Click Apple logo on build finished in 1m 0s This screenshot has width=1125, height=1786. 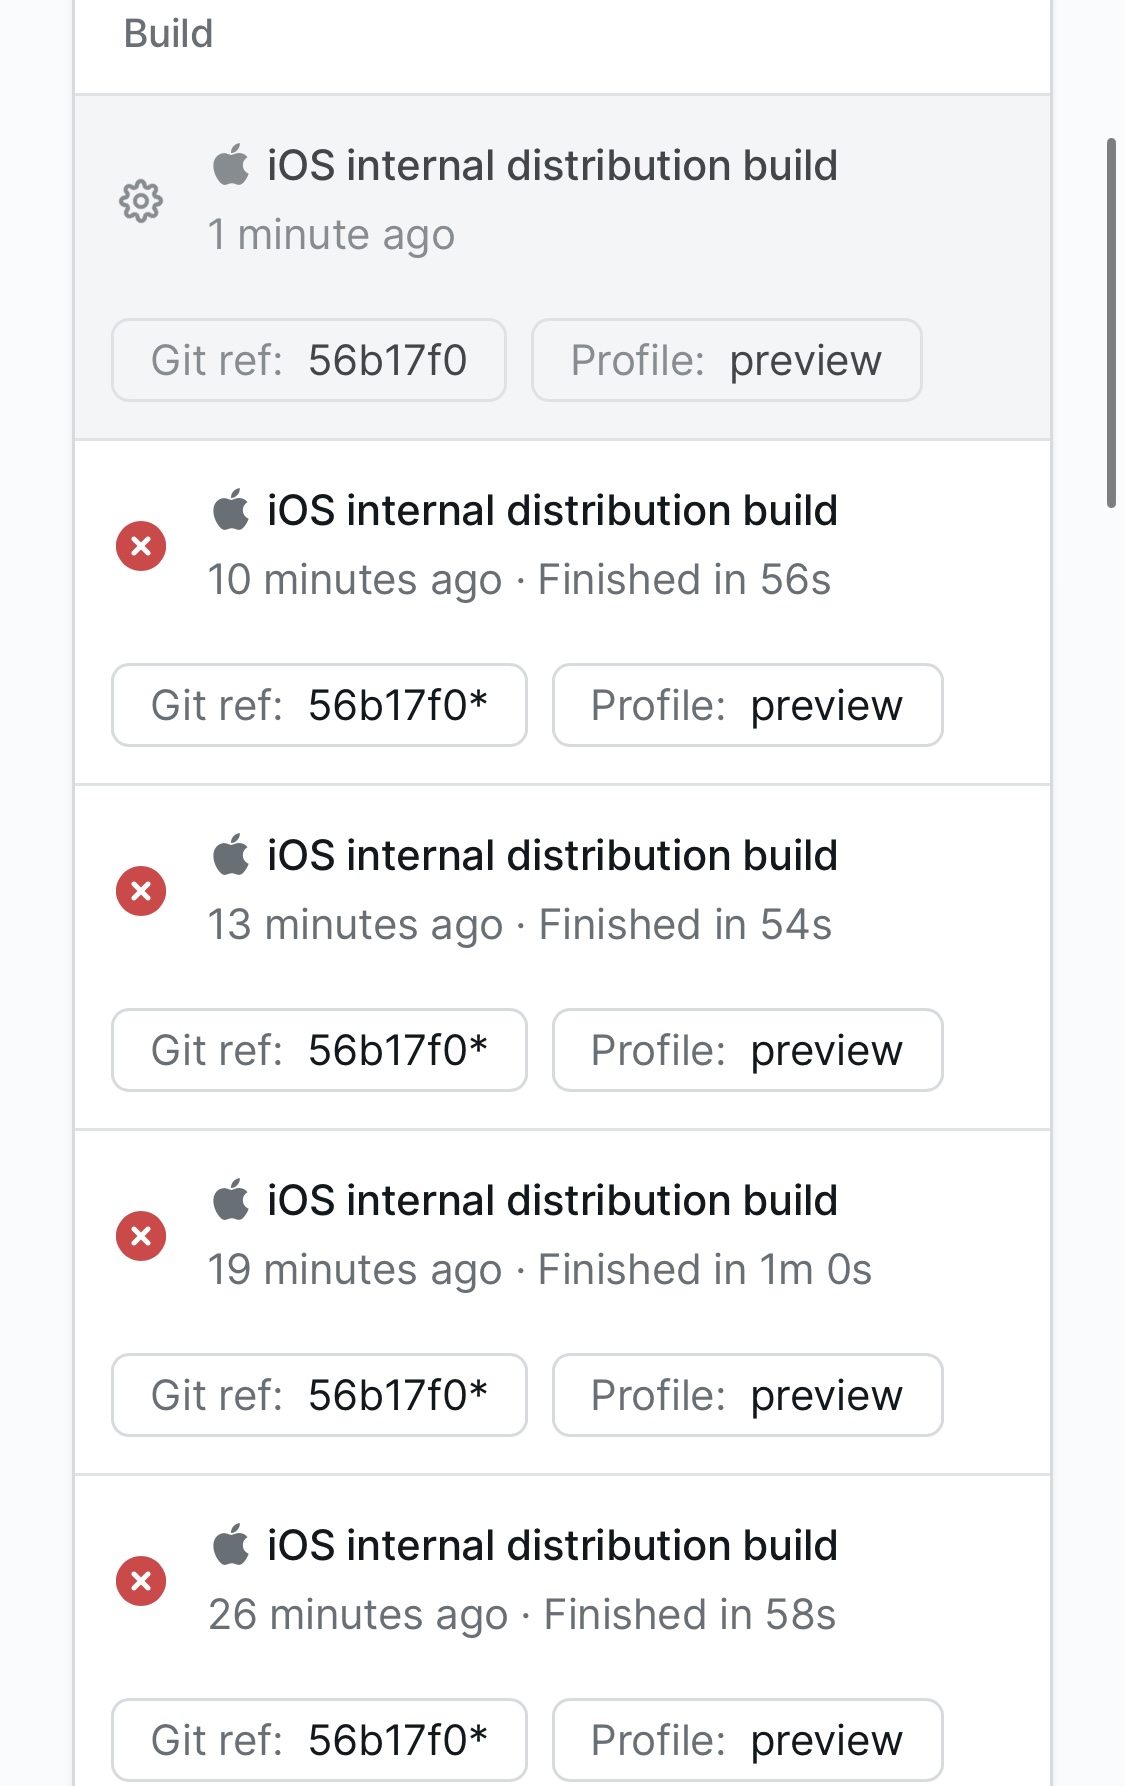[x=231, y=1200]
